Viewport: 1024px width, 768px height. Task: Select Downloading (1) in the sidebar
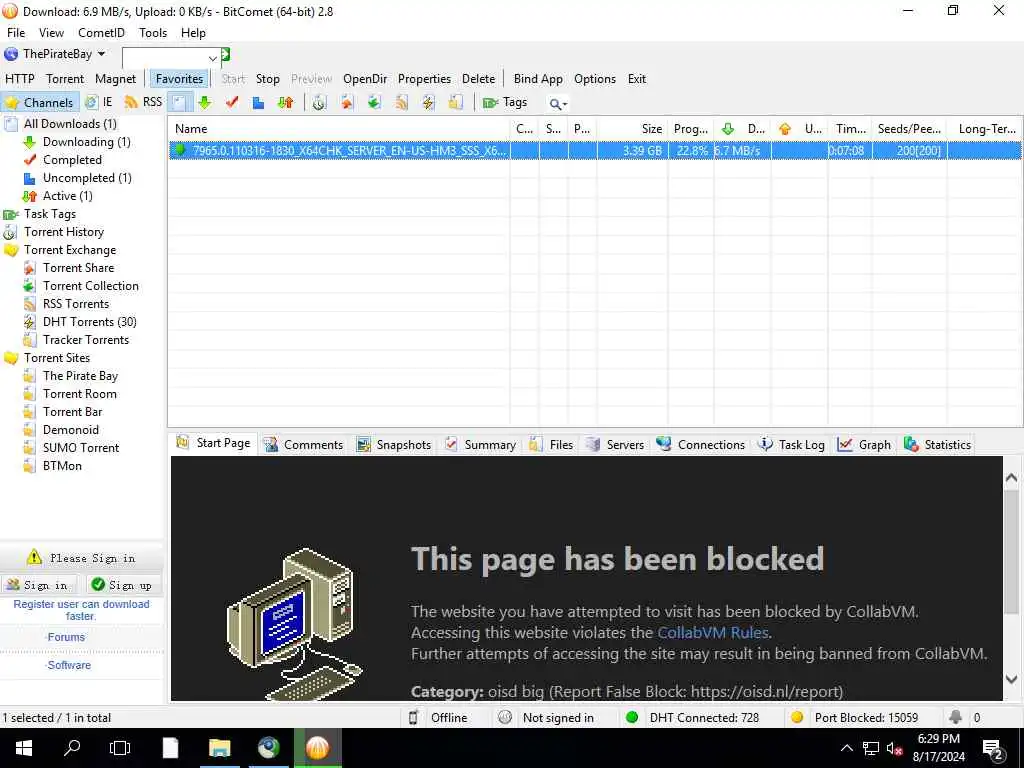(86, 142)
